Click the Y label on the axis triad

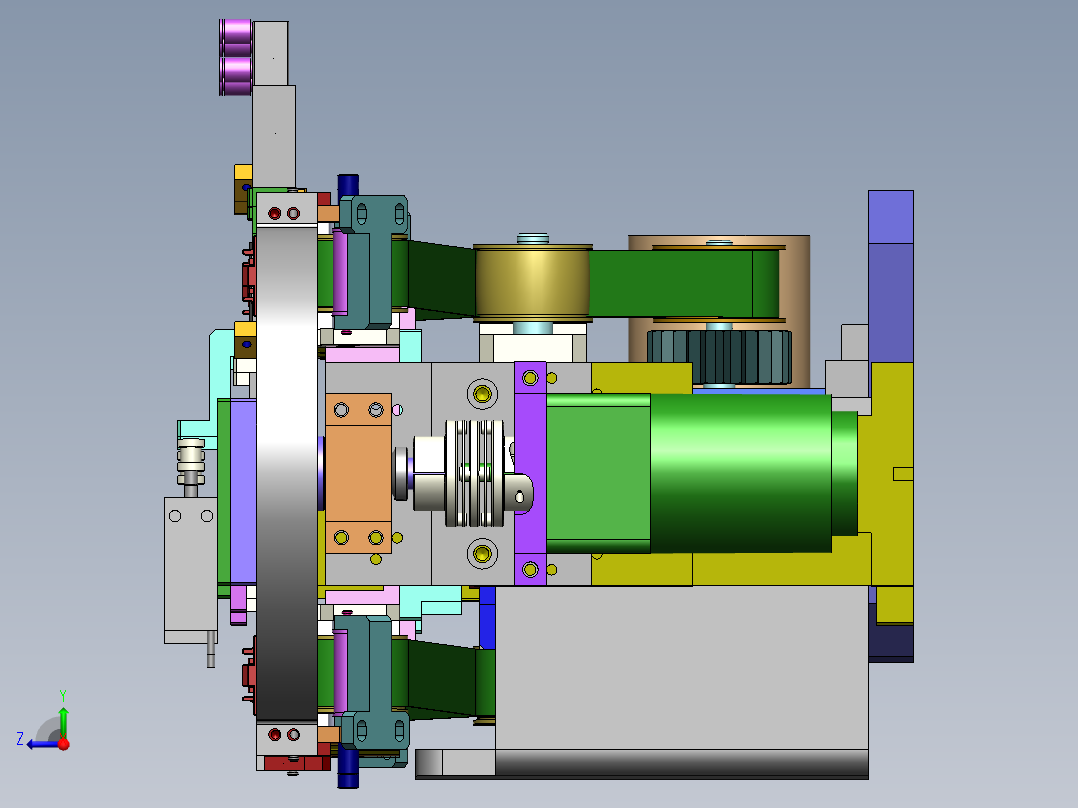(x=63, y=695)
